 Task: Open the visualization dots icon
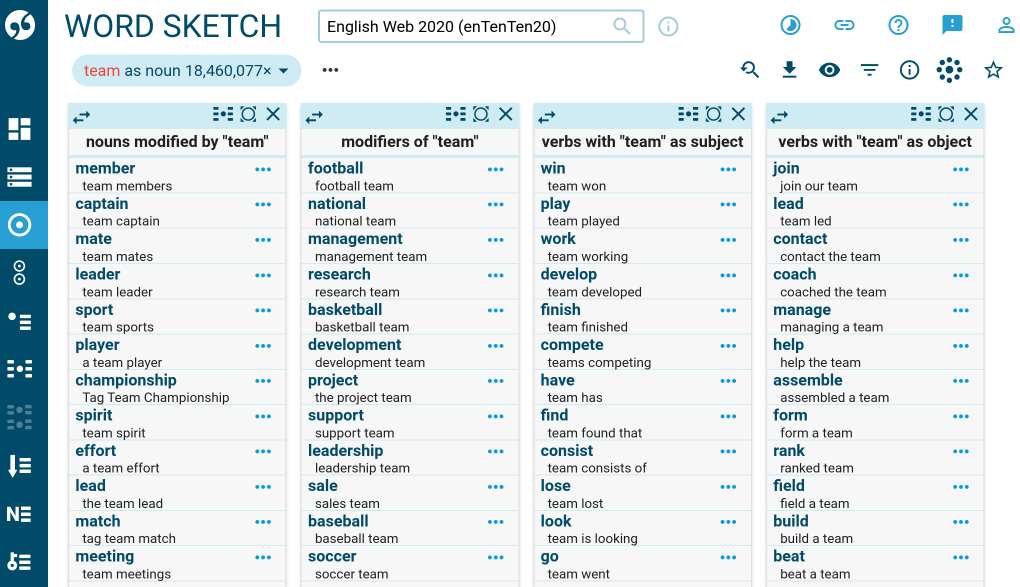tap(949, 70)
